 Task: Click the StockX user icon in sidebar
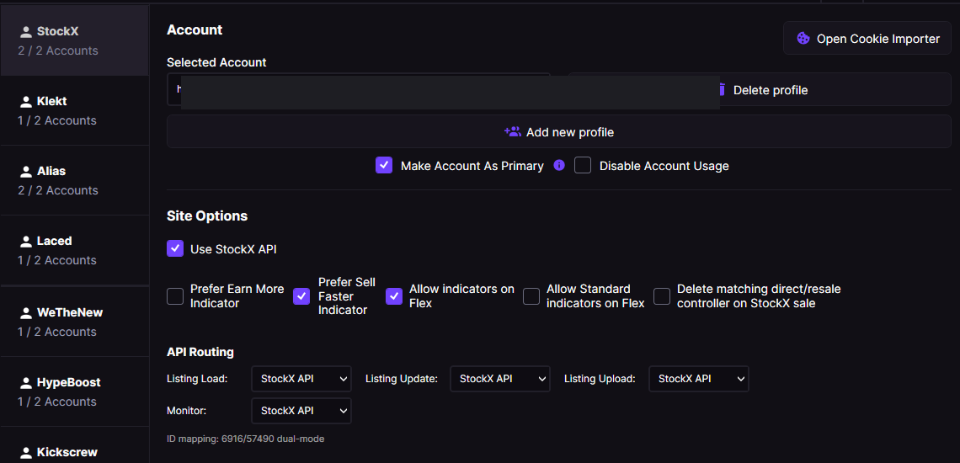tap(26, 31)
